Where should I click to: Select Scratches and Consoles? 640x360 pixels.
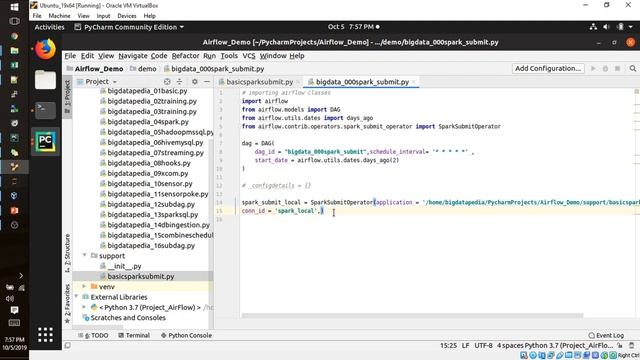[127, 318]
